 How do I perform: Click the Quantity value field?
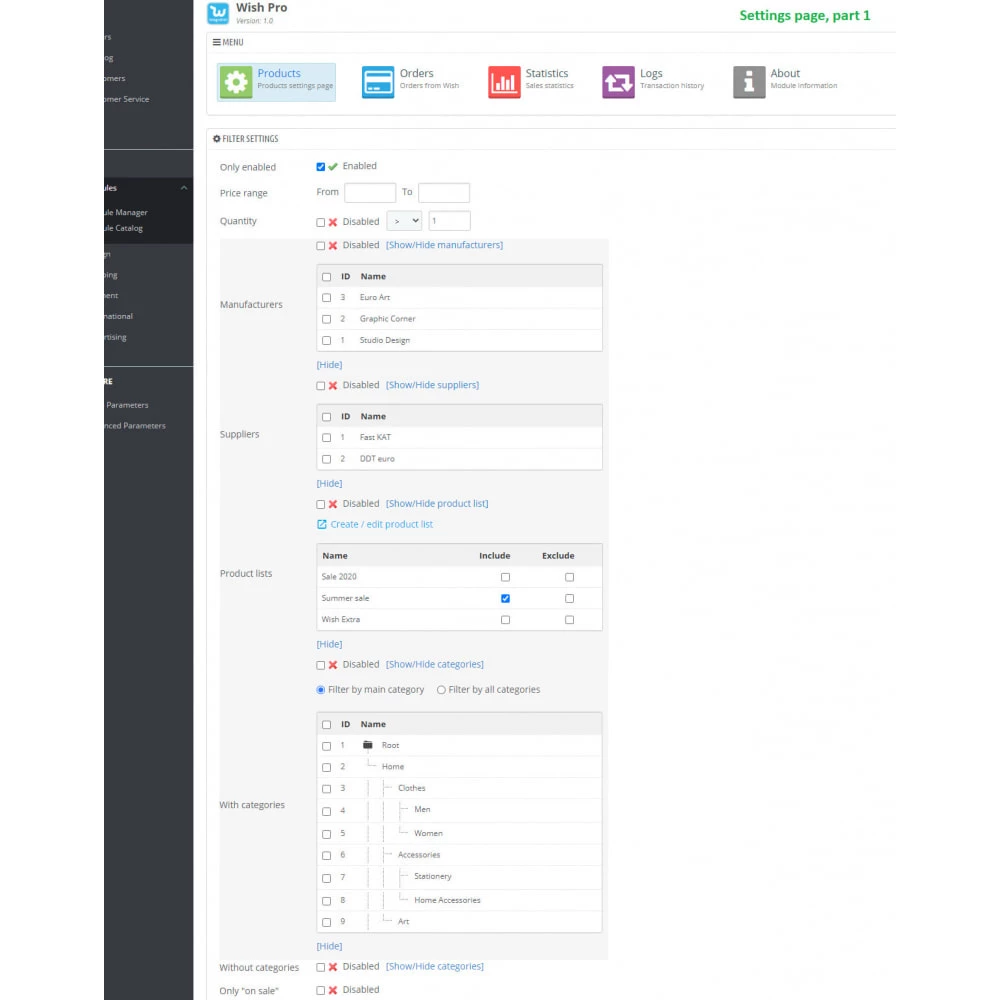point(450,221)
